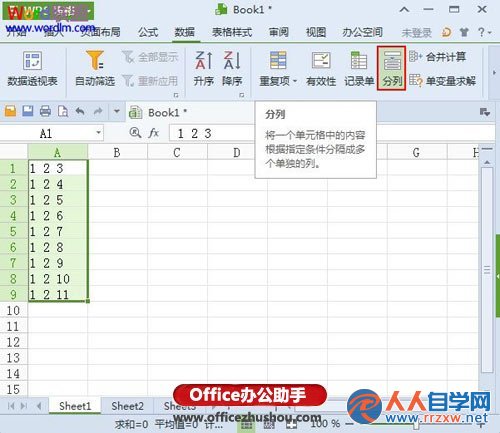Switch to the 公式 ribbon tab
The image size is (500, 433).
148,32
